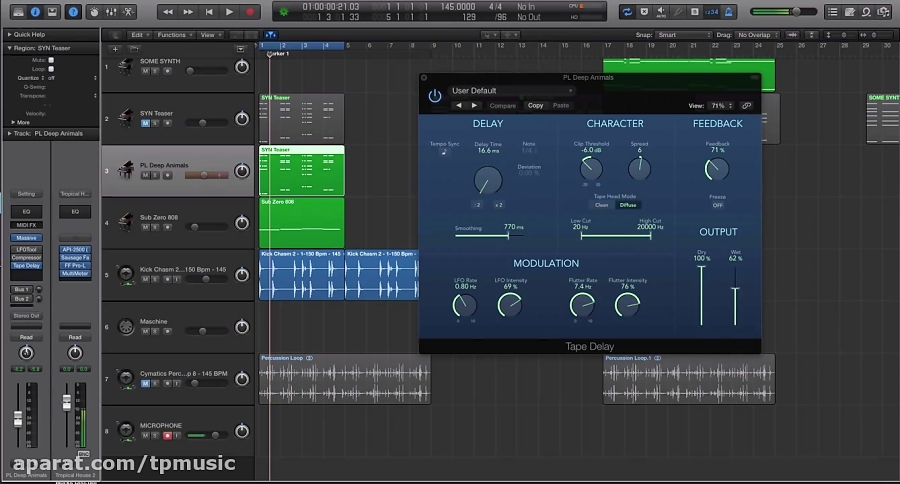Screen dimensions: 900x484
Task: Toggle the Loop checkbox in Region inspector
Action: point(51,69)
